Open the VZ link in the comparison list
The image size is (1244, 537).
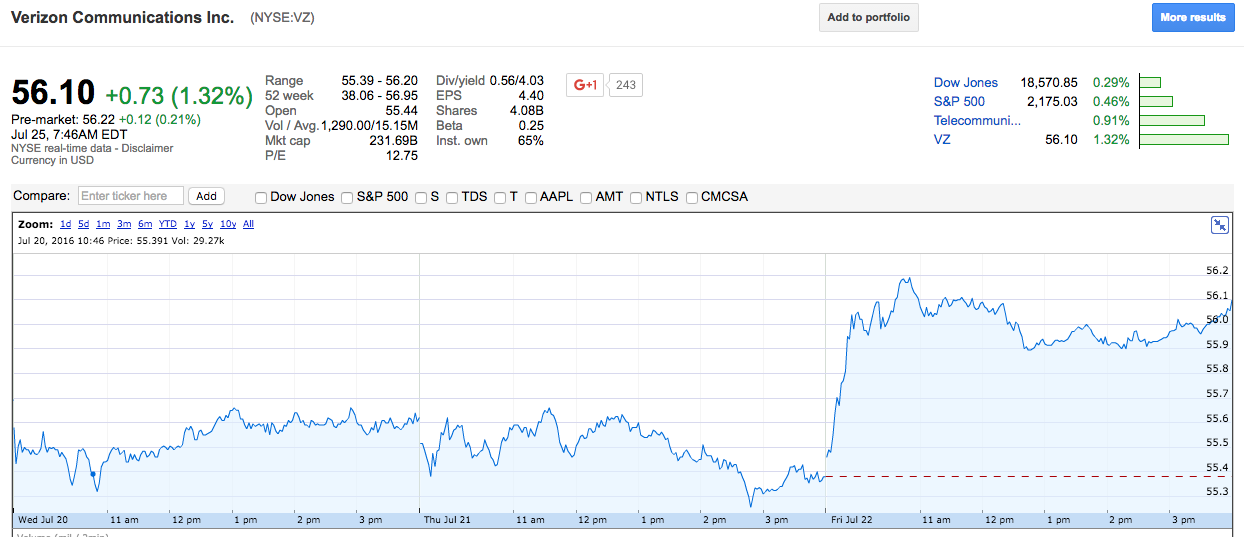pos(942,139)
